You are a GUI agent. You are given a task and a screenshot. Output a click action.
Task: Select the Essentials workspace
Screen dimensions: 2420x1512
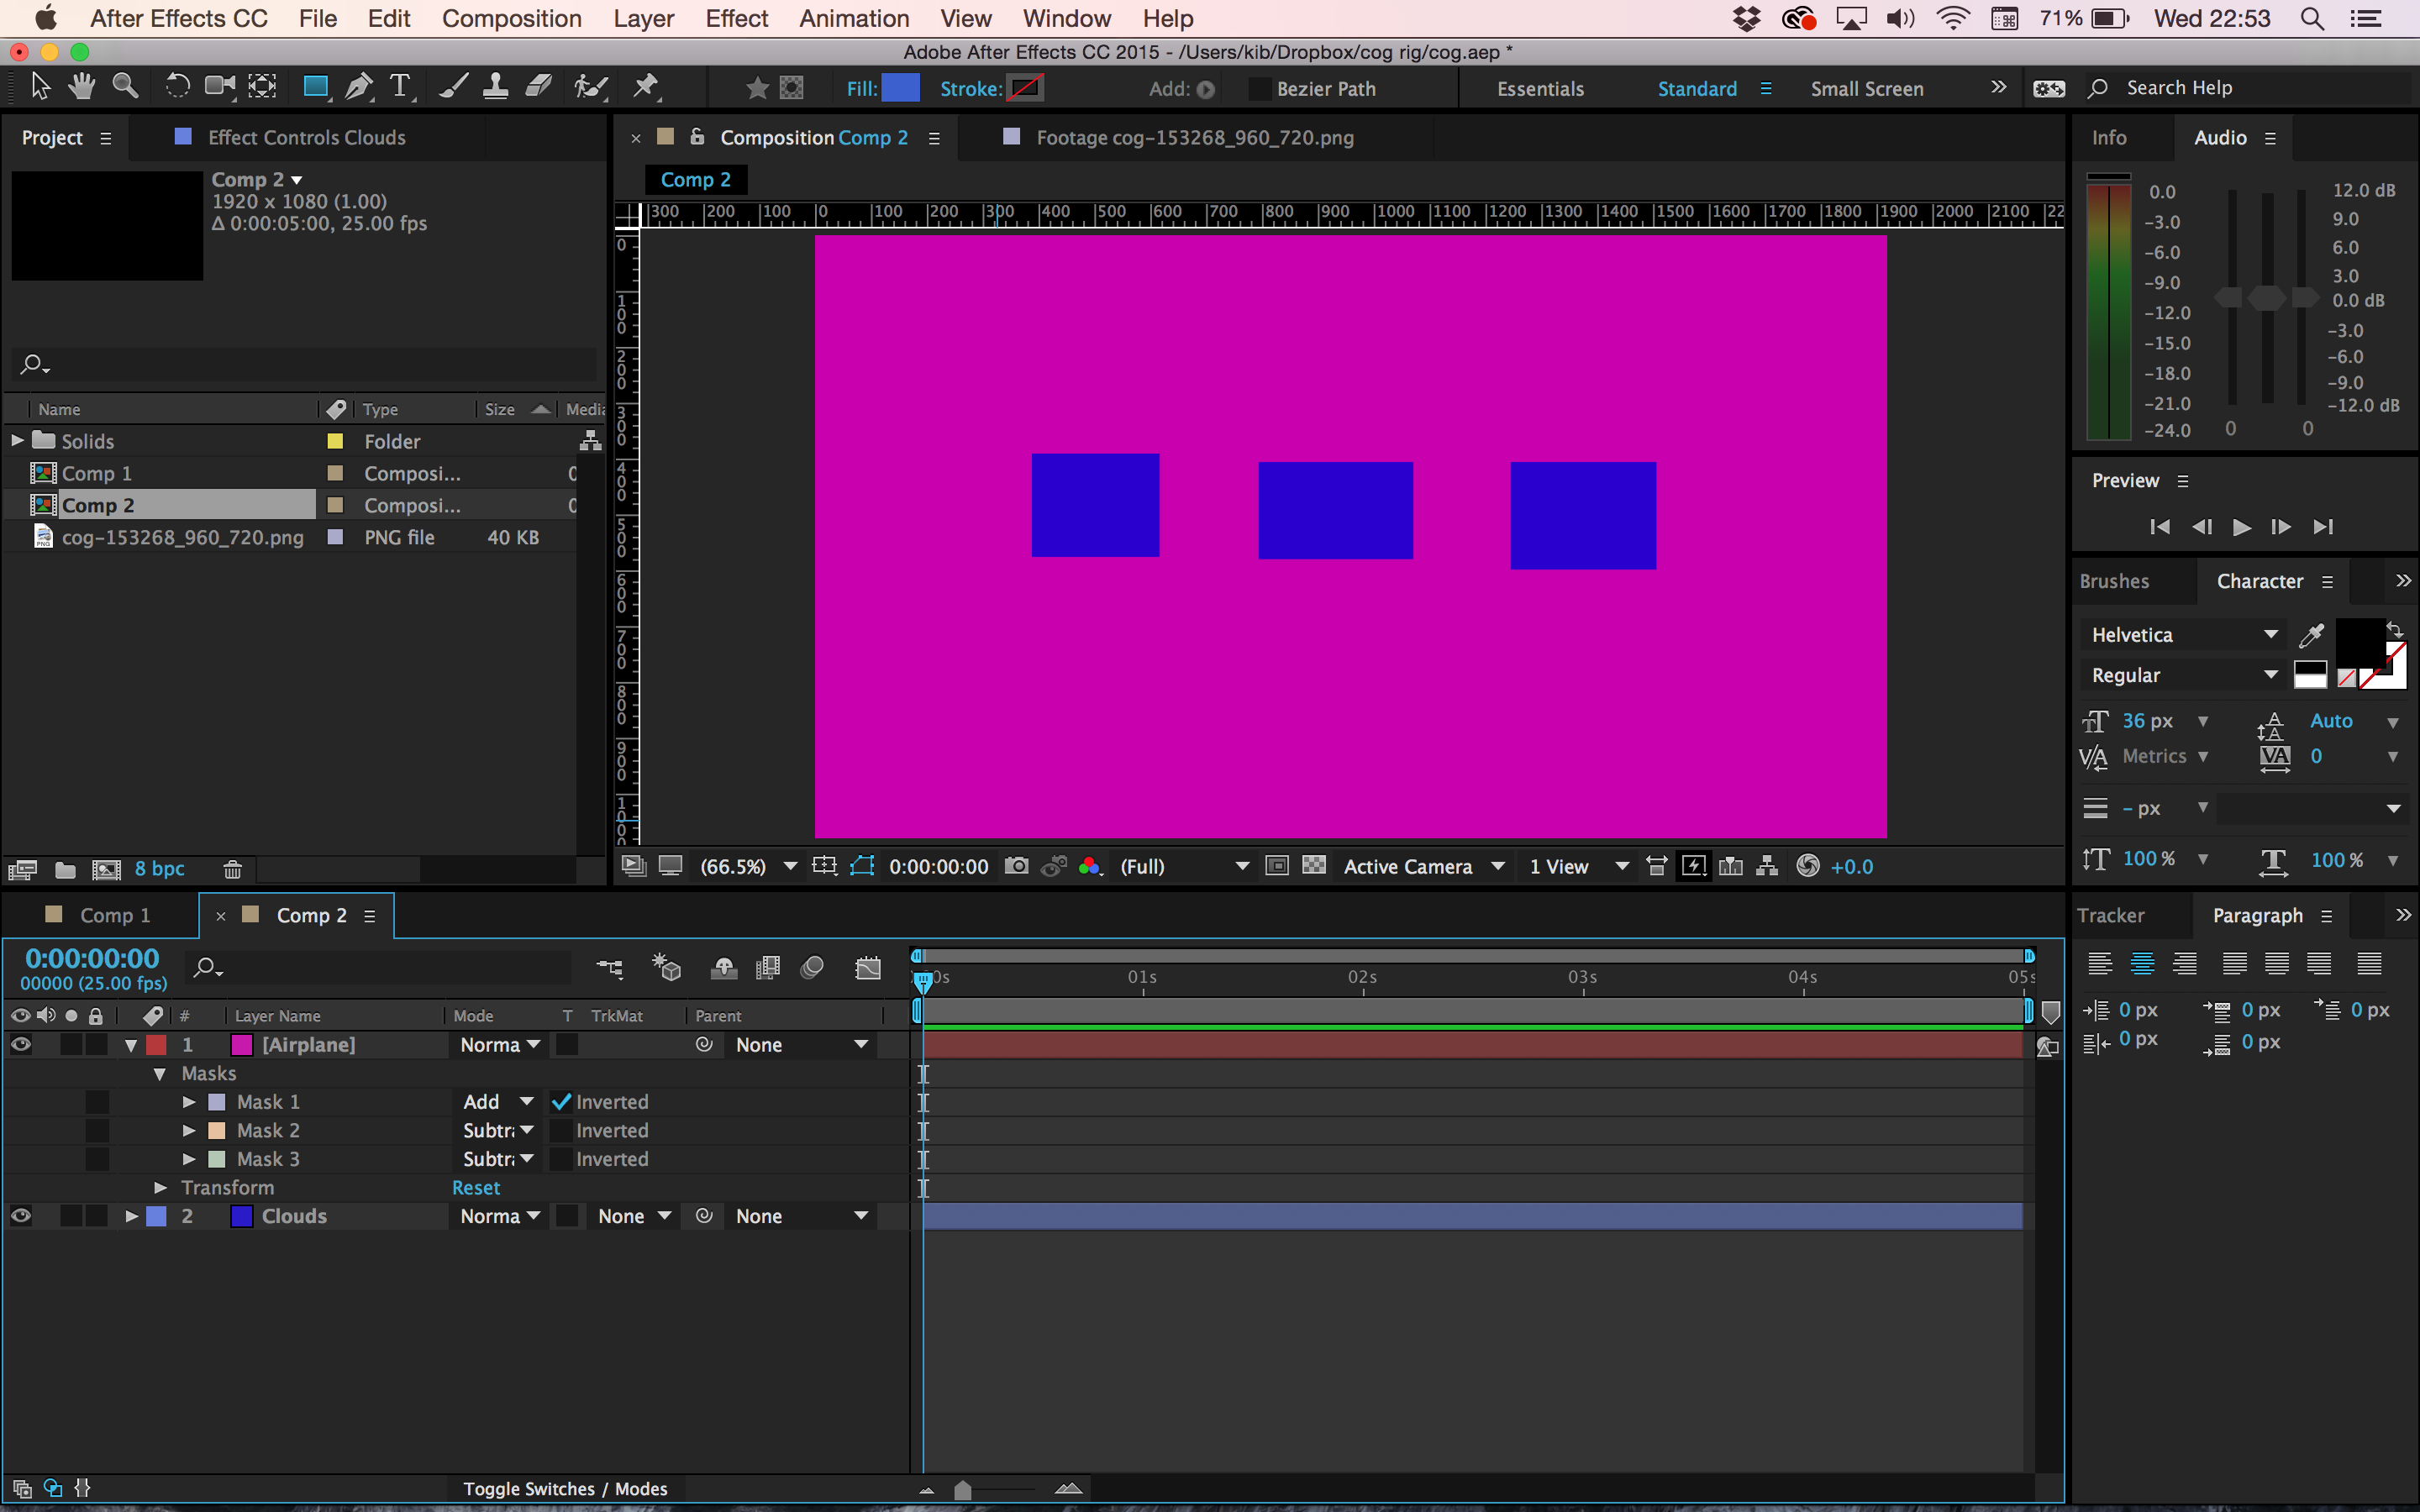pyautogui.click(x=1540, y=88)
